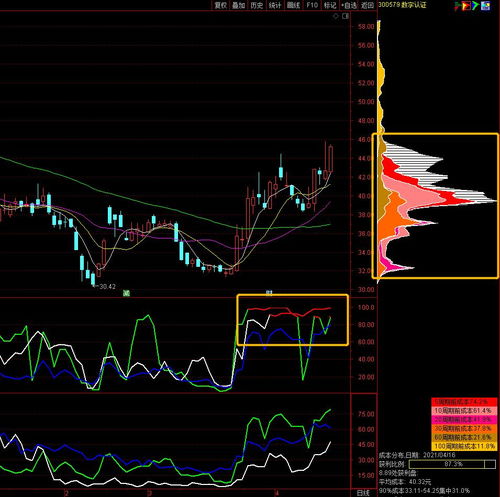500x497 pixels.
Task: Click the 标记 mark button
Action: coord(330,5)
